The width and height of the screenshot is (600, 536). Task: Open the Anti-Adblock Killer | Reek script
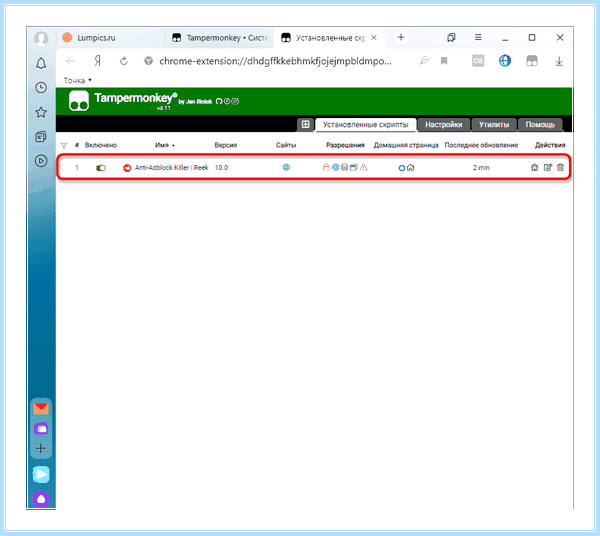click(171, 168)
